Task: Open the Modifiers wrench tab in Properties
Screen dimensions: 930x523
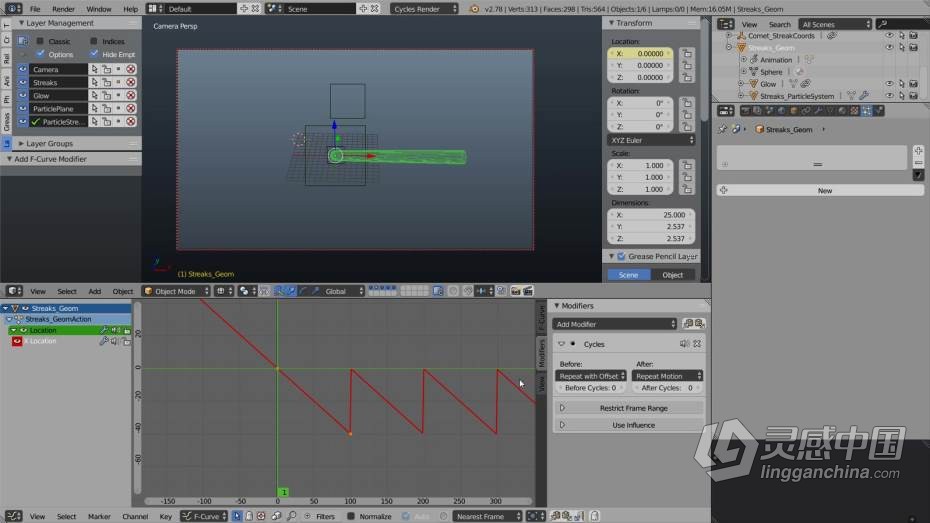Action: [x=818, y=111]
